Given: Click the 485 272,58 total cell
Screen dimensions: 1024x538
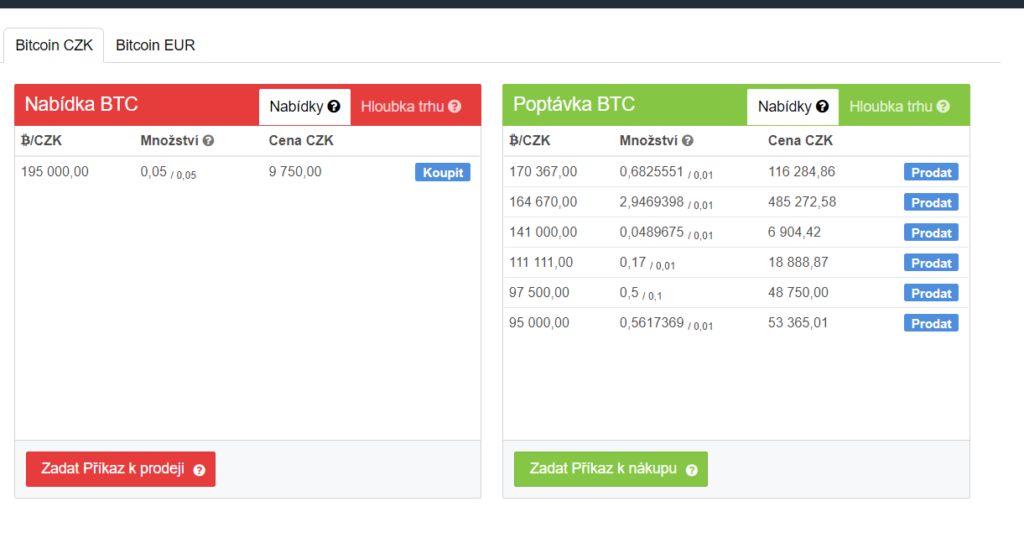Looking at the screenshot, I should click(x=802, y=202).
